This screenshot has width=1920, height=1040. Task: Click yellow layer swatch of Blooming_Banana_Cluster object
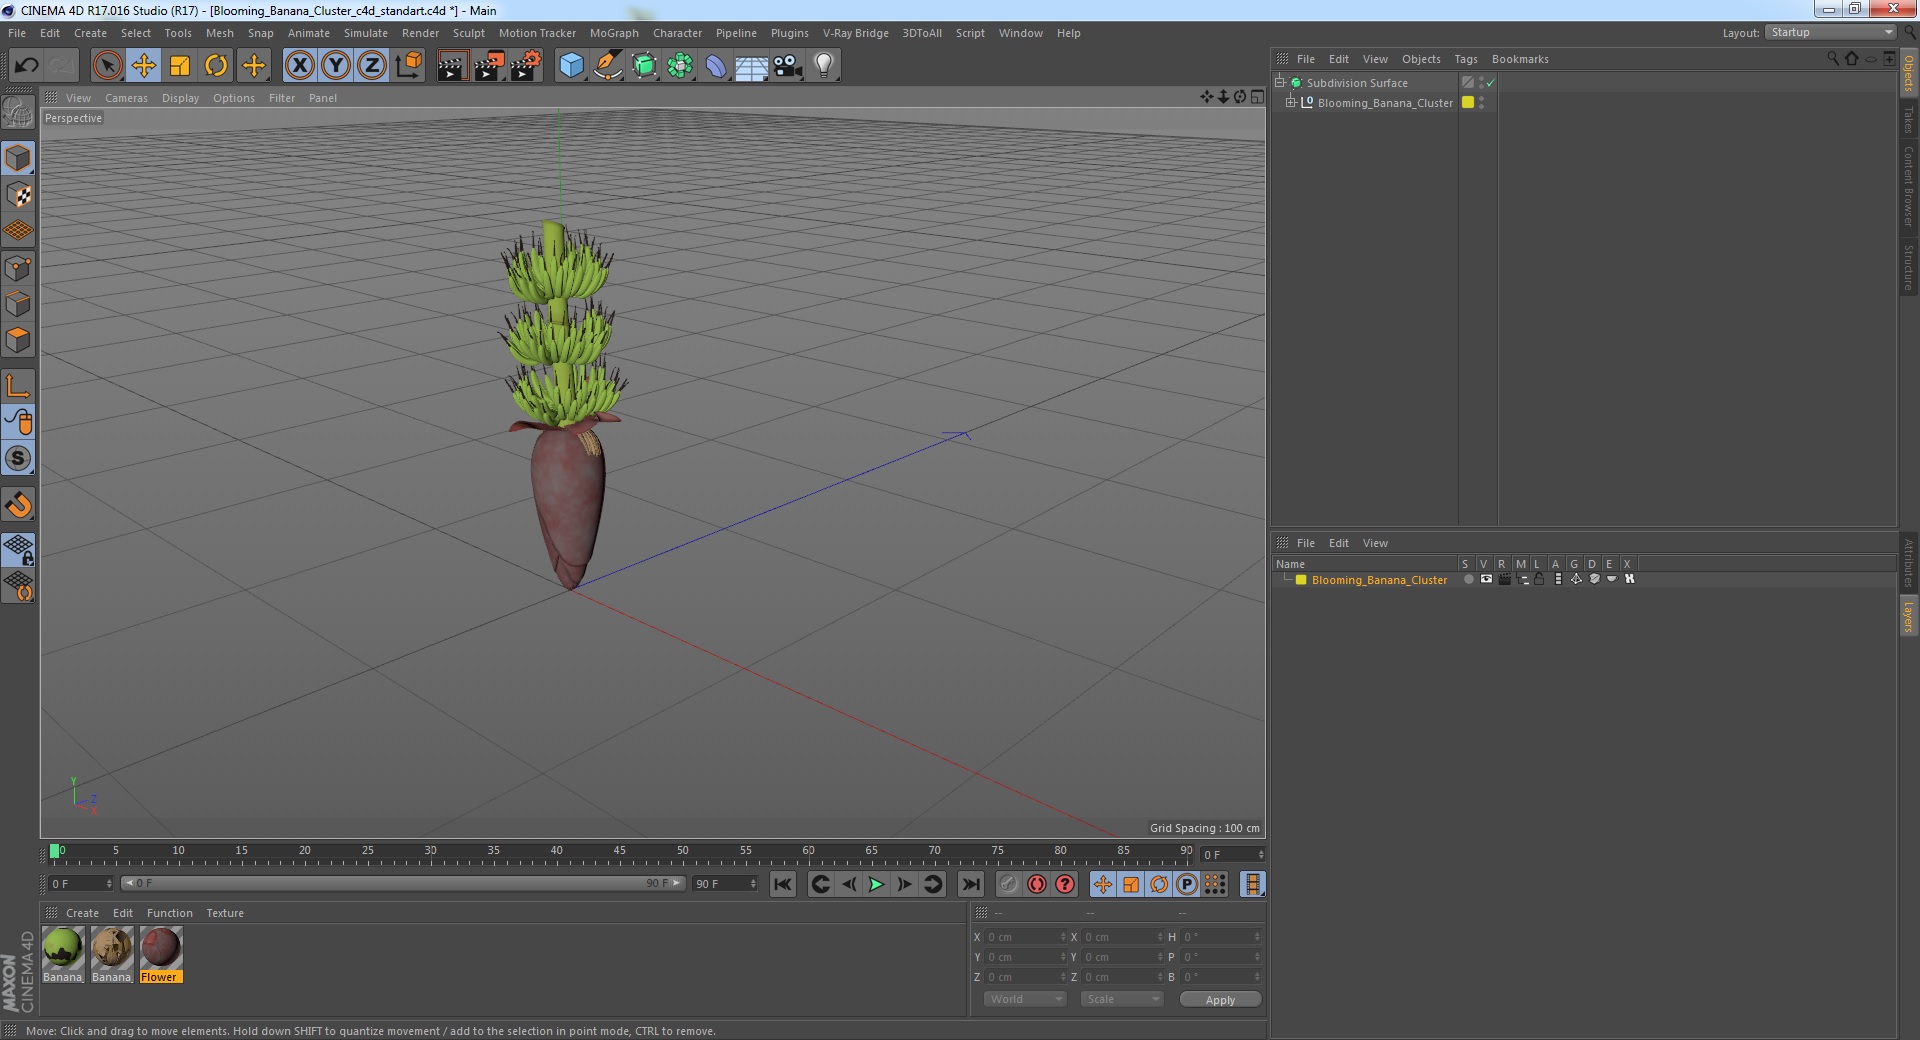pyautogui.click(x=1468, y=102)
